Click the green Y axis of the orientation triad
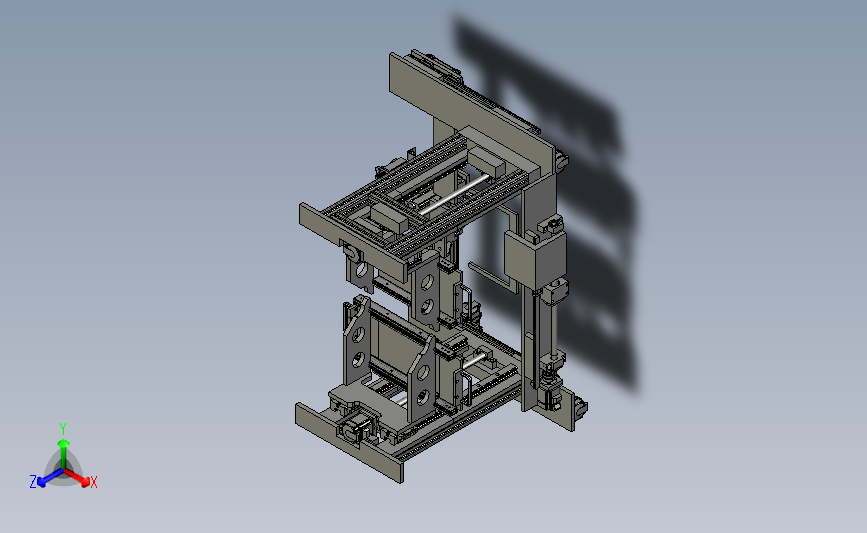 click(x=63, y=455)
